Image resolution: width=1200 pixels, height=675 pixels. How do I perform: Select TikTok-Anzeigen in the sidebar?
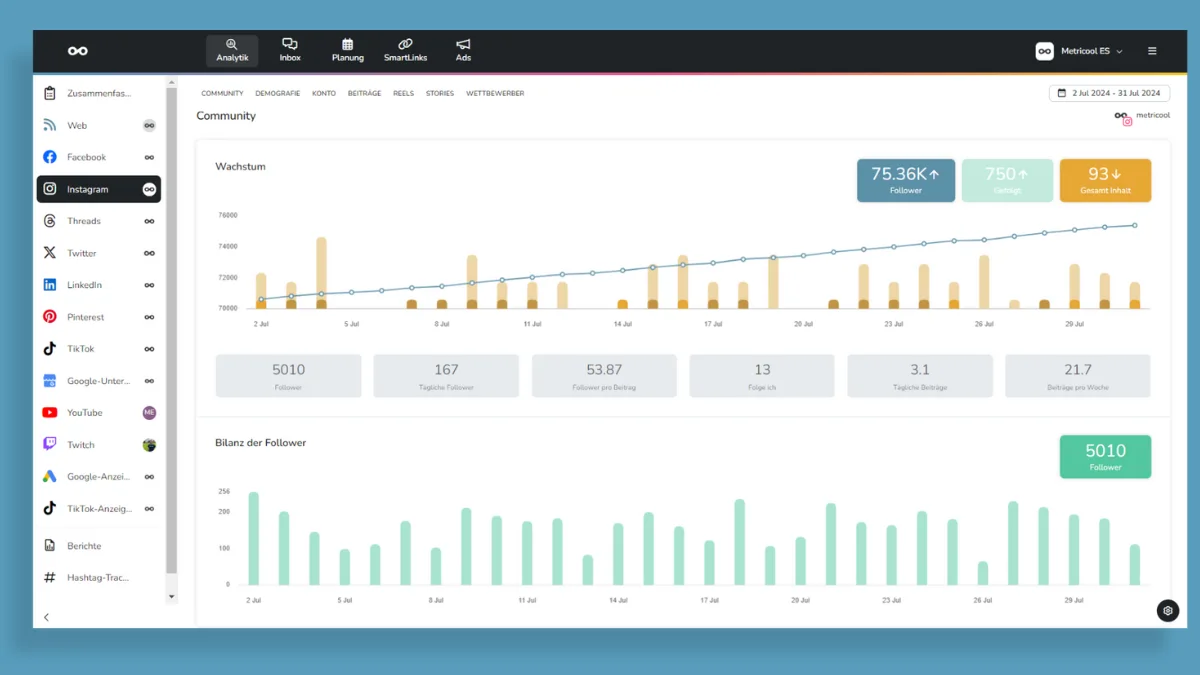pyautogui.click(x=99, y=508)
